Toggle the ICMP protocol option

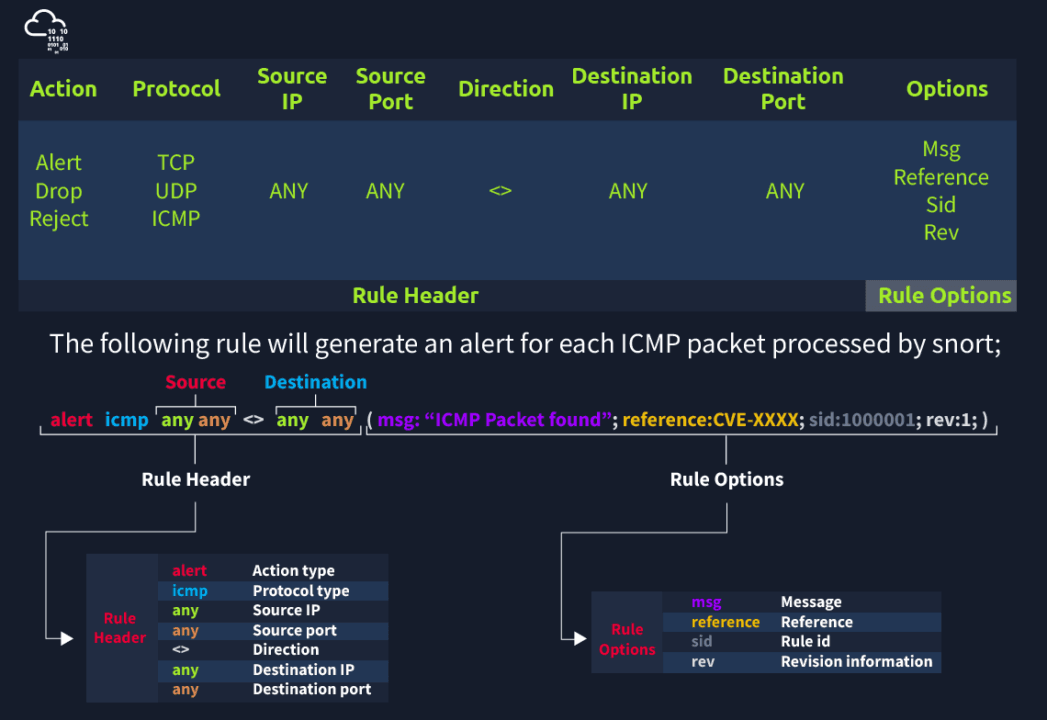click(x=176, y=218)
